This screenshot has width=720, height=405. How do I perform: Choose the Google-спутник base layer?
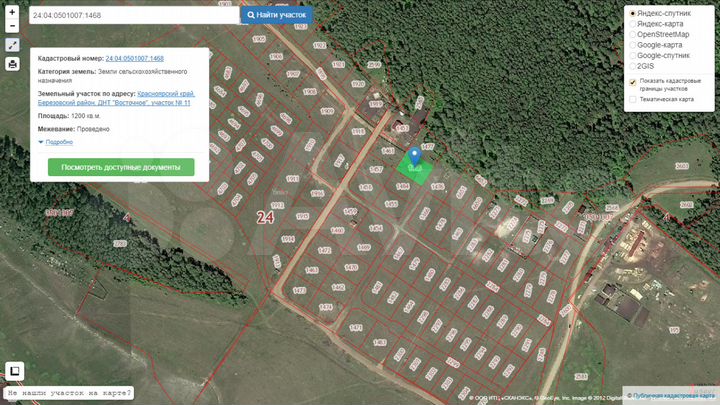[632, 56]
